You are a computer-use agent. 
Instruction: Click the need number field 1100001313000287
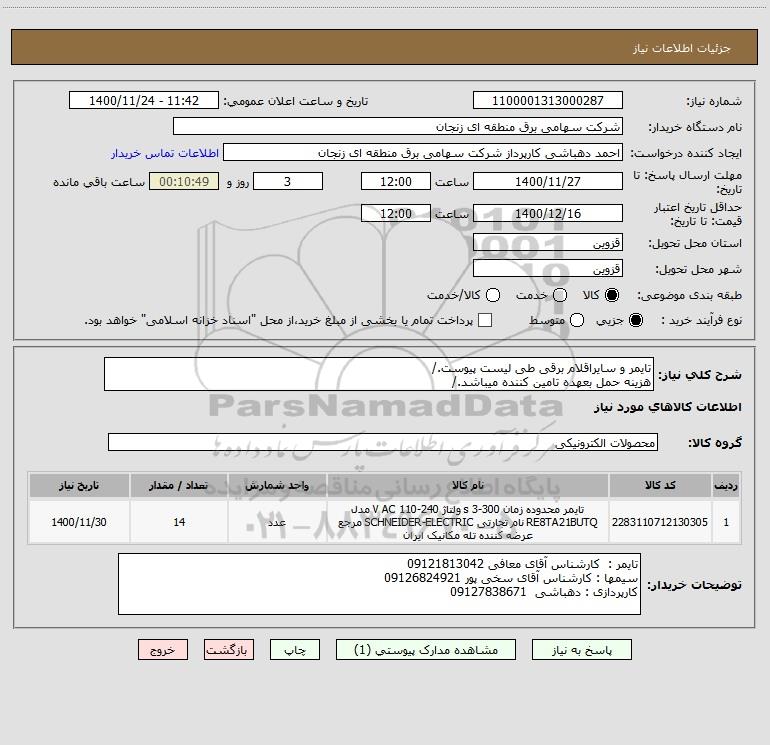(x=548, y=100)
